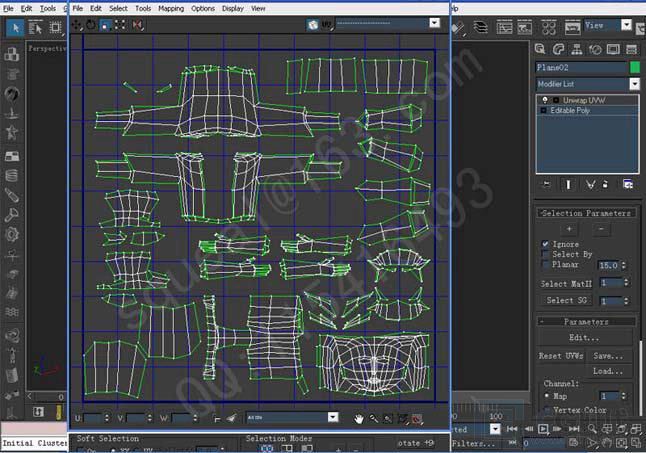
Task: Expand the Unwrap UVW modifier sub-objects
Action: 556,100
